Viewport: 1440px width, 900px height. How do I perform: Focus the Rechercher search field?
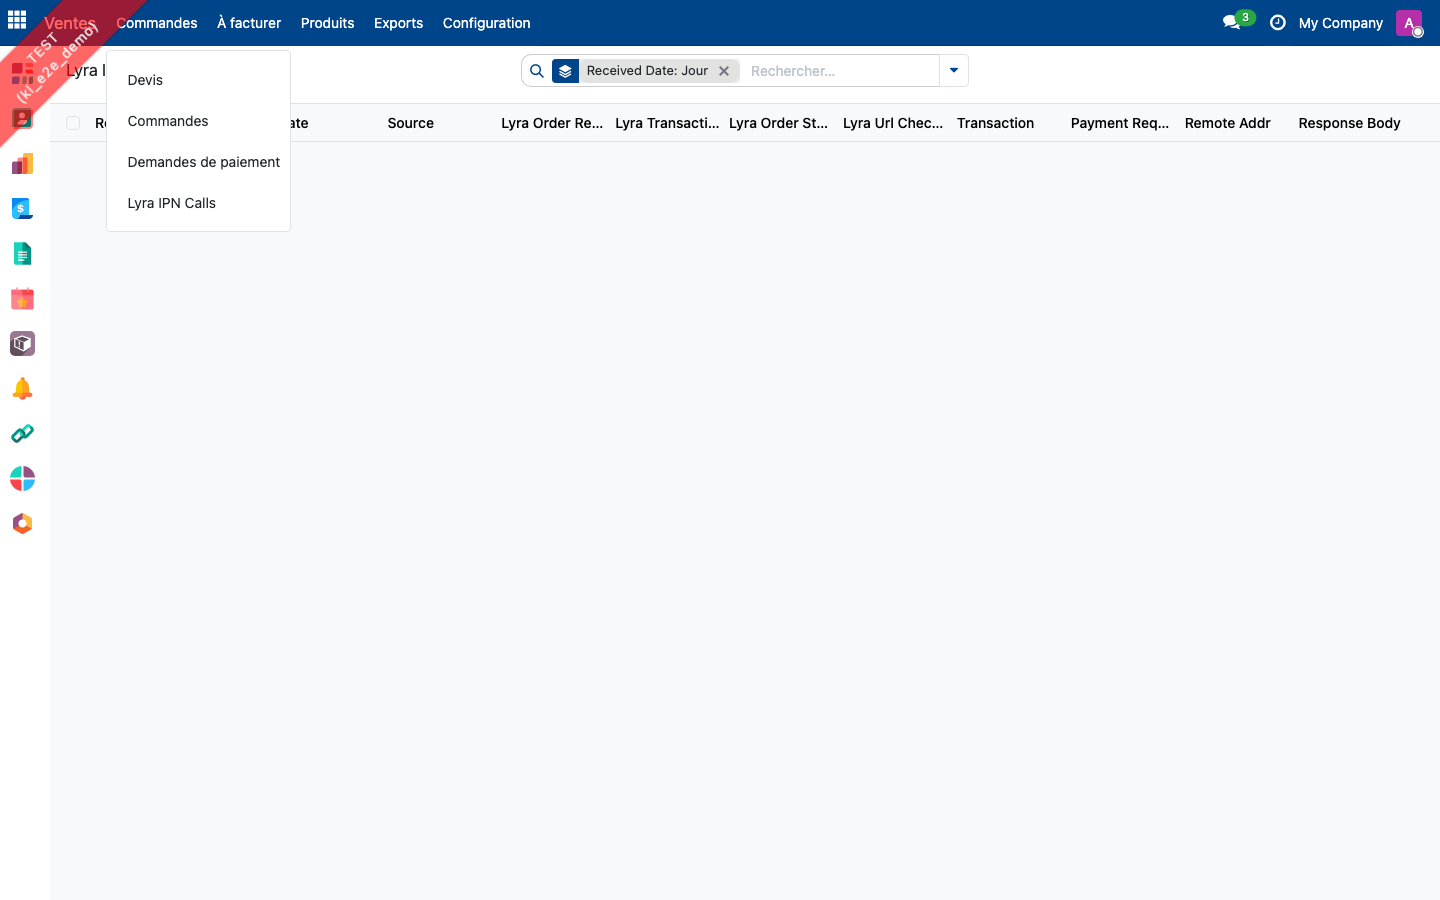point(840,71)
